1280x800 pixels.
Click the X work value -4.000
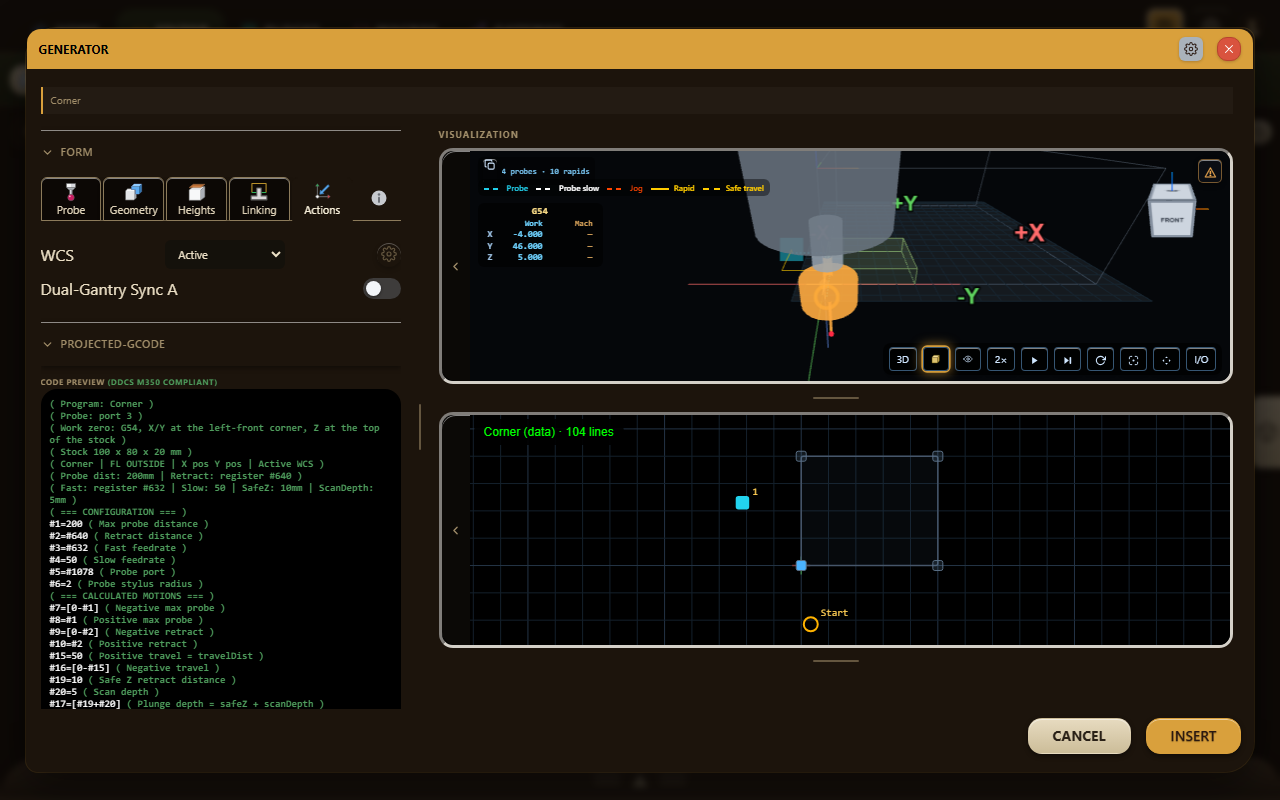click(x=526, y=234)
